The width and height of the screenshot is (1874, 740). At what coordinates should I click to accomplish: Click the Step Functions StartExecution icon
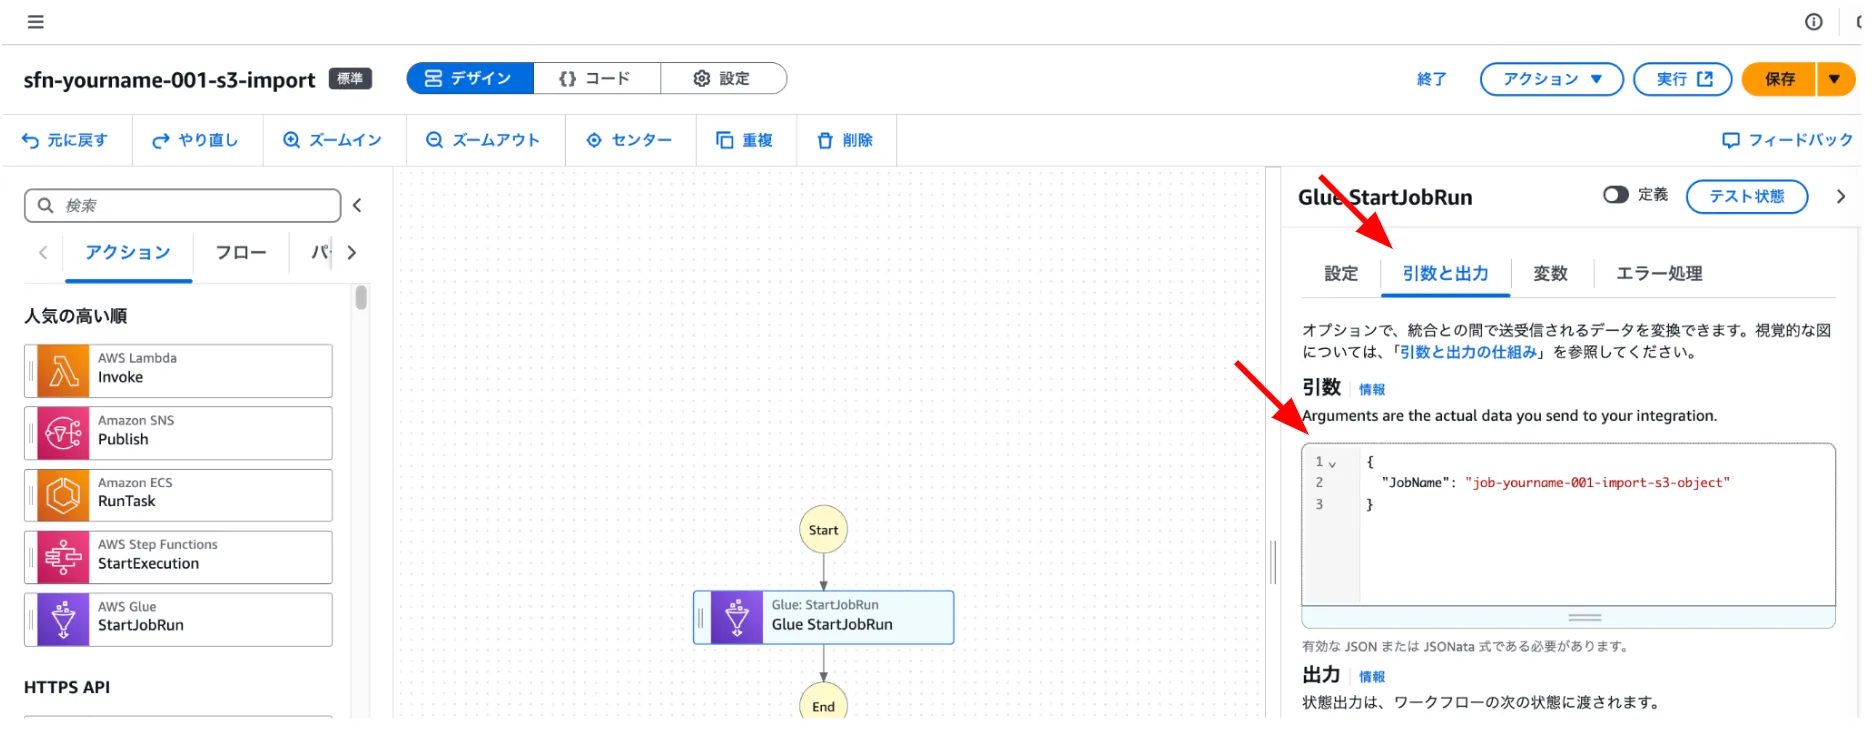(x=63, y=557)
